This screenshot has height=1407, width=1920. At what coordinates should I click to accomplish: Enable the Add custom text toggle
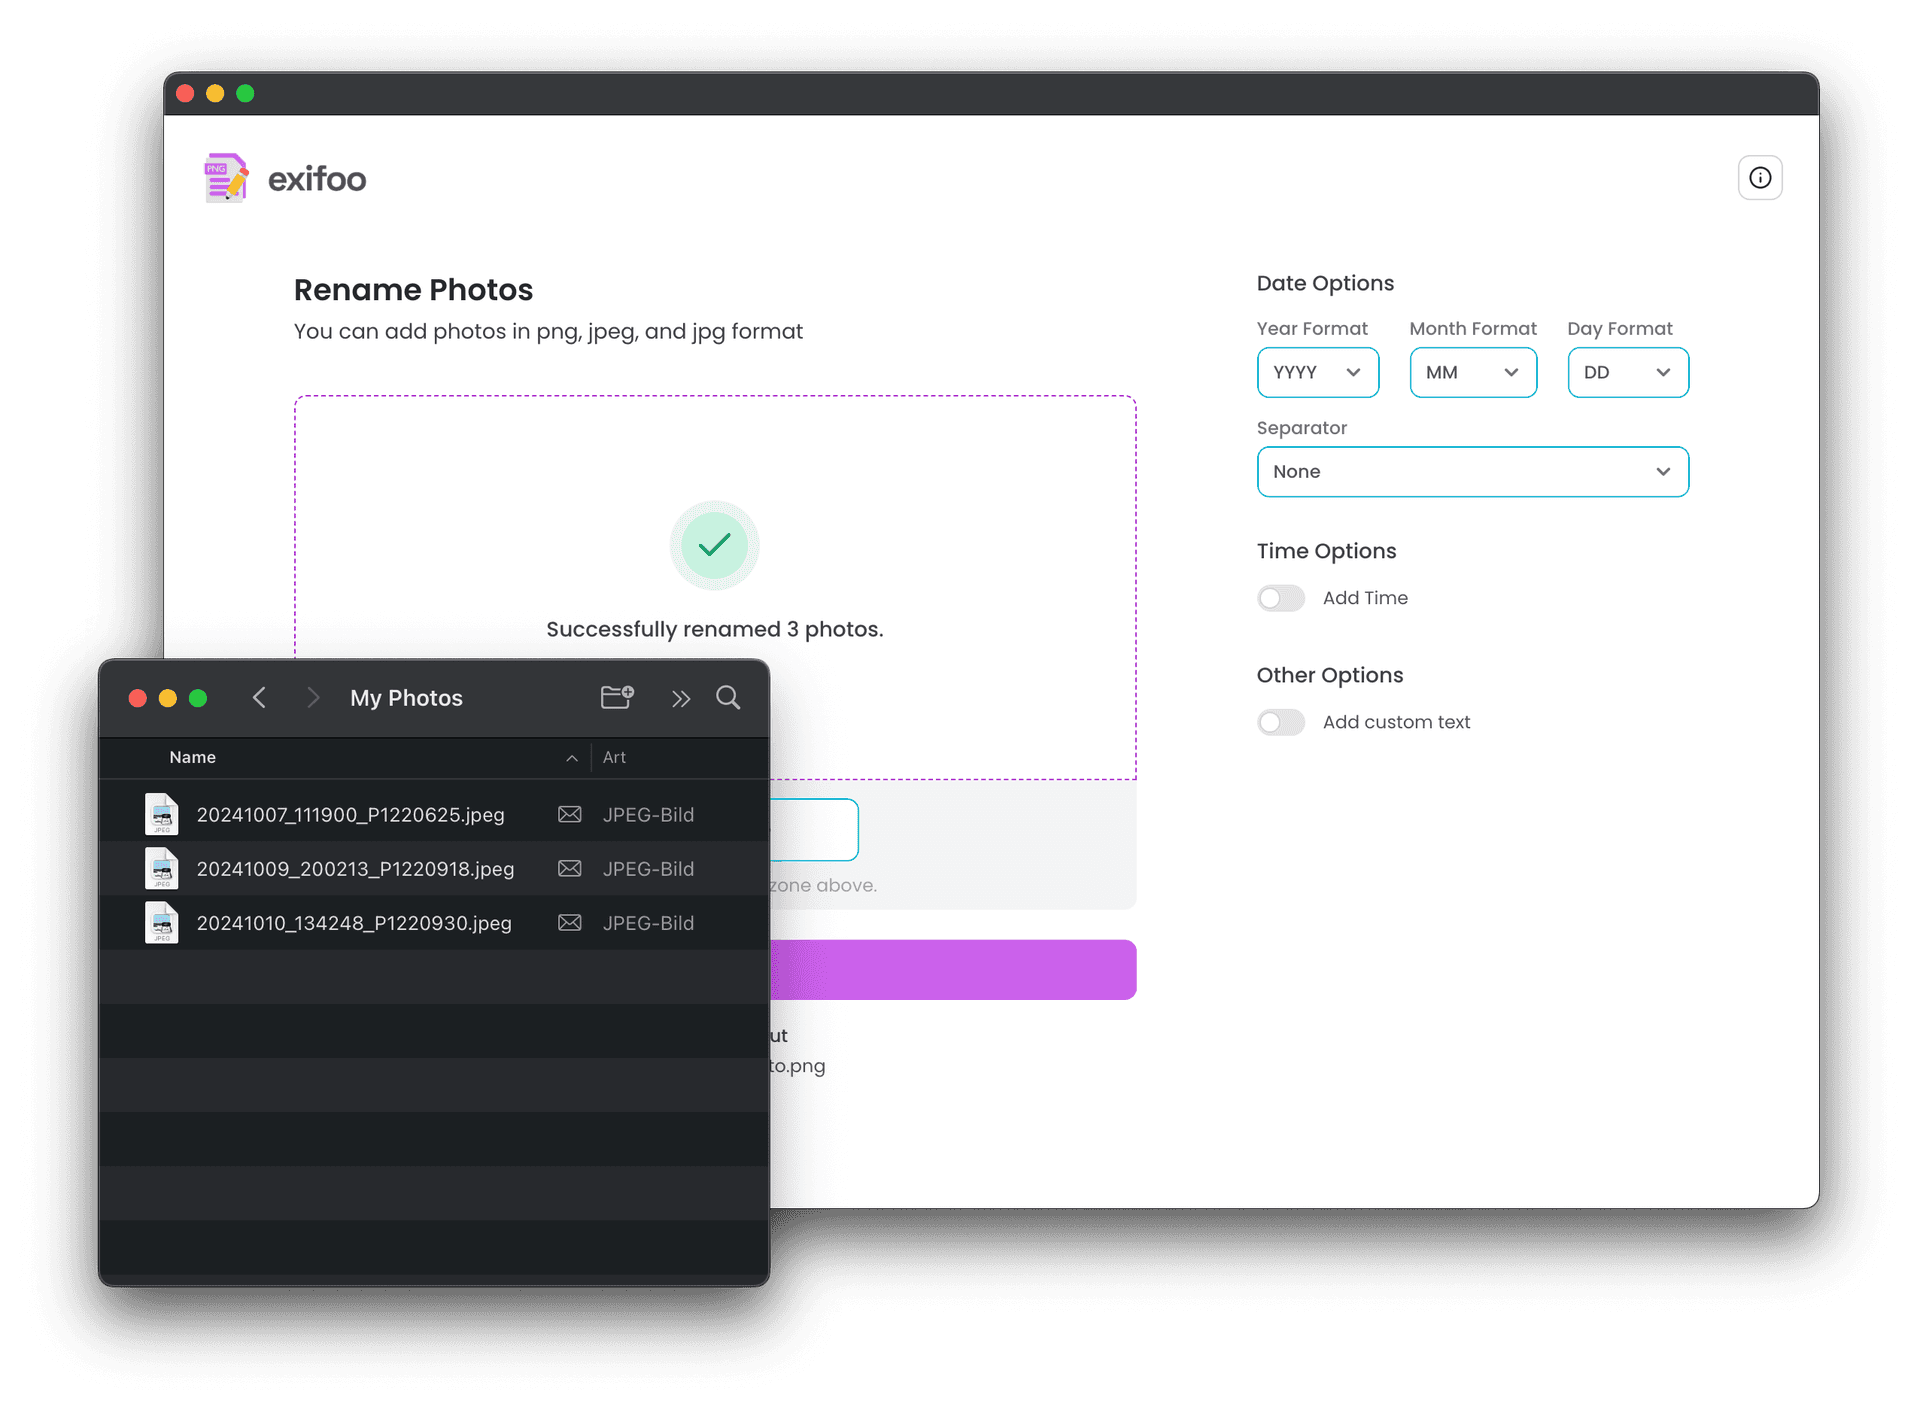(x=1281, y=721)
